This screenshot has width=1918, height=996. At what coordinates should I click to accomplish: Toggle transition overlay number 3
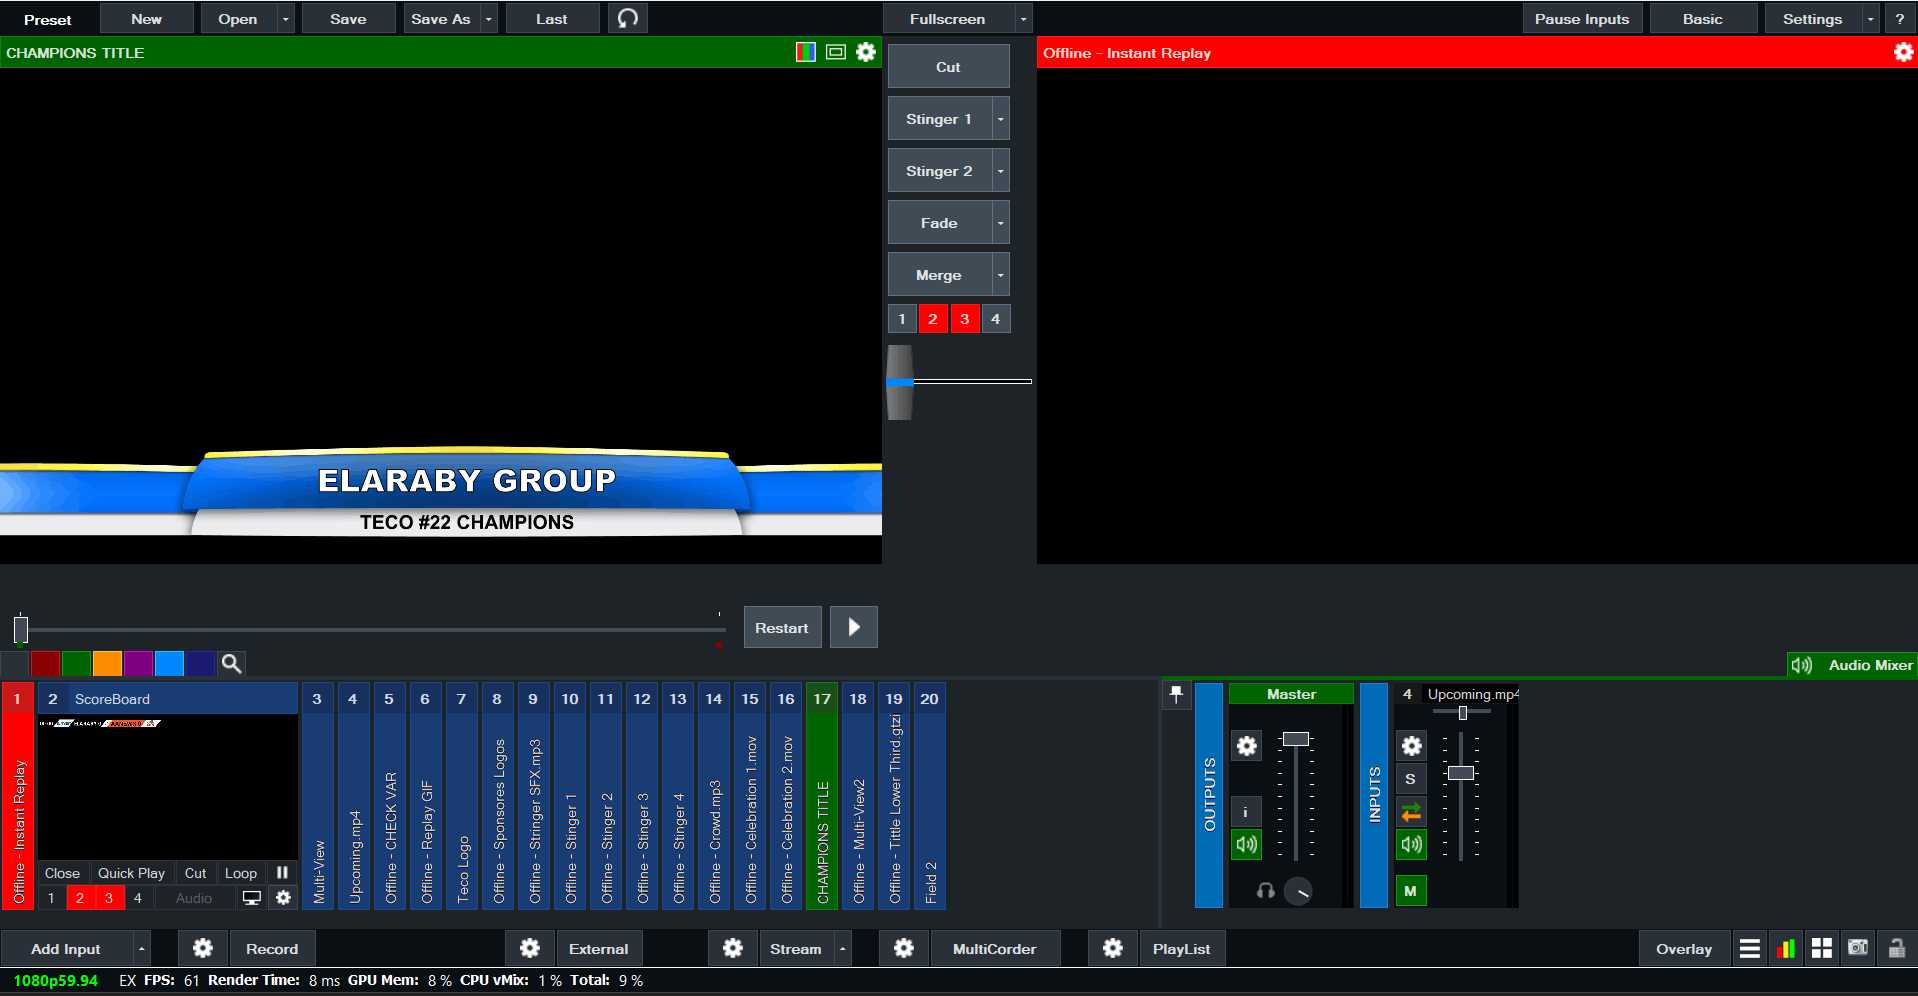[x=964, y=319]
